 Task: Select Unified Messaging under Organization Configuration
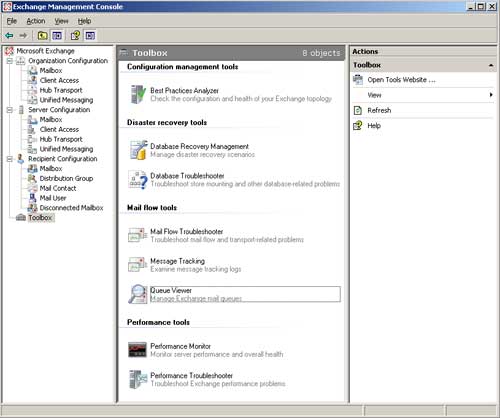(x=66, y=100)
